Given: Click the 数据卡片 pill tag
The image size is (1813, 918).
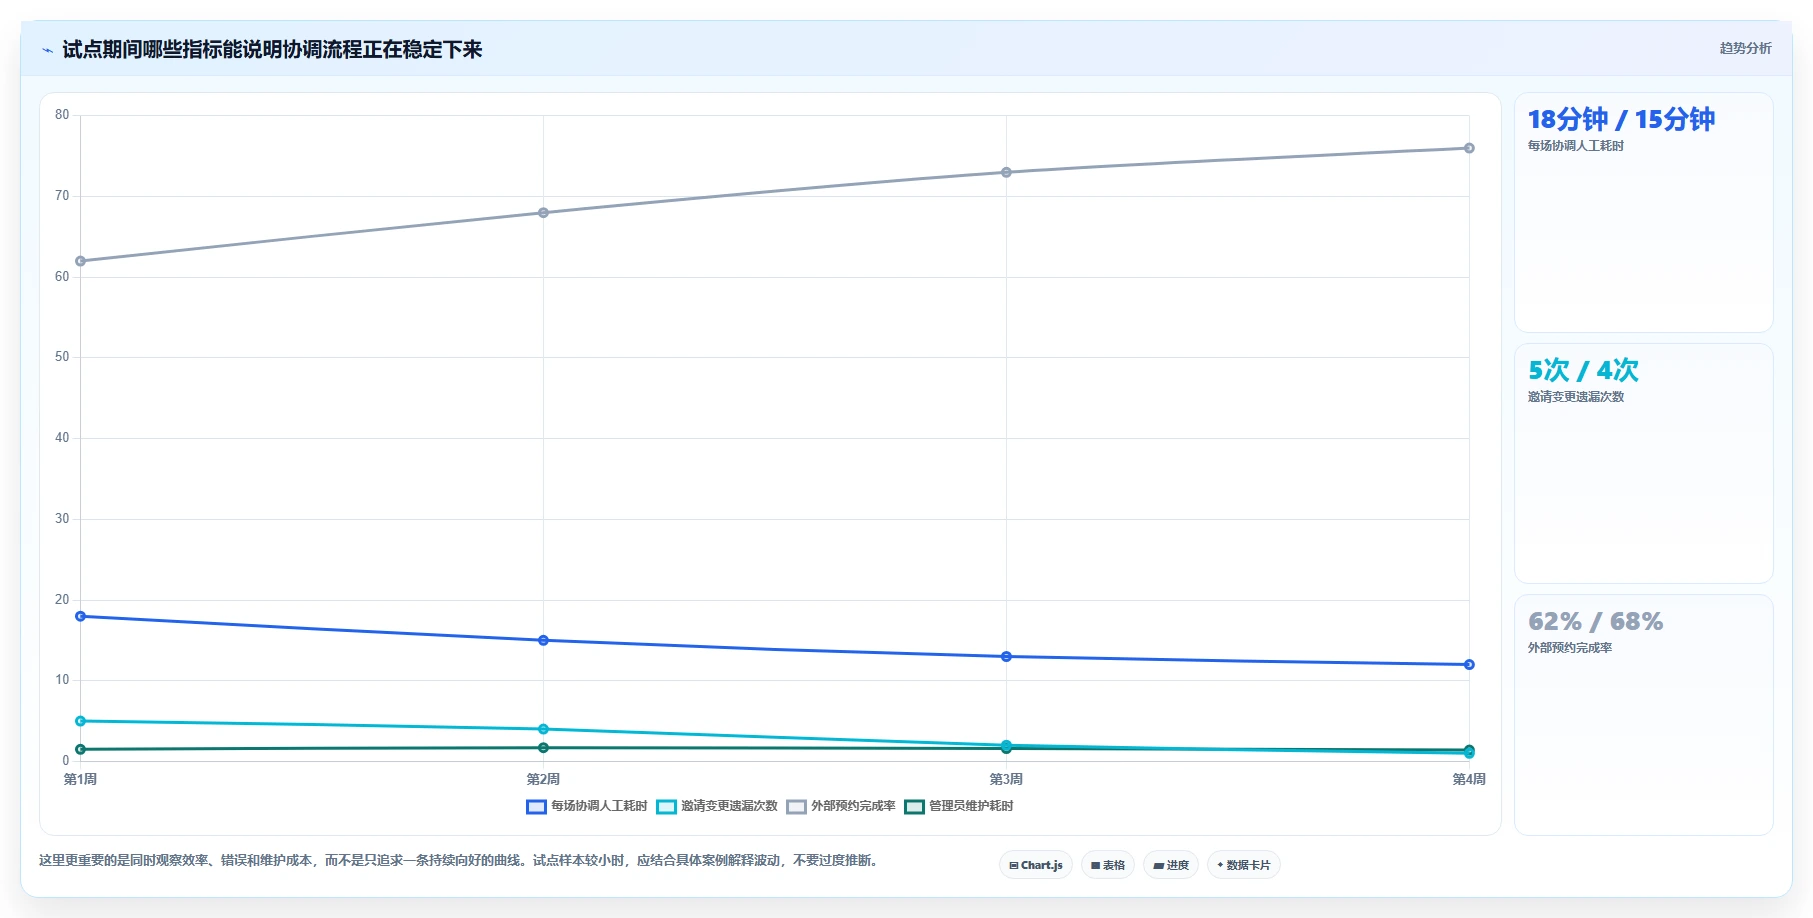Looking at the screenshot, I should [1244, 865].
